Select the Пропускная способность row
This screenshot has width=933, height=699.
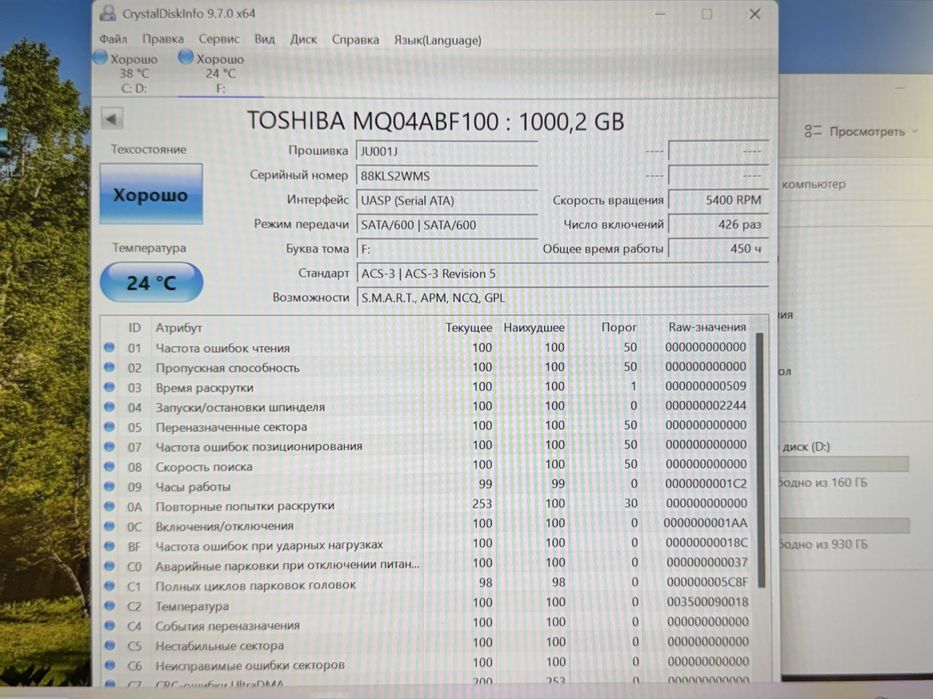[x=427, y=367]
